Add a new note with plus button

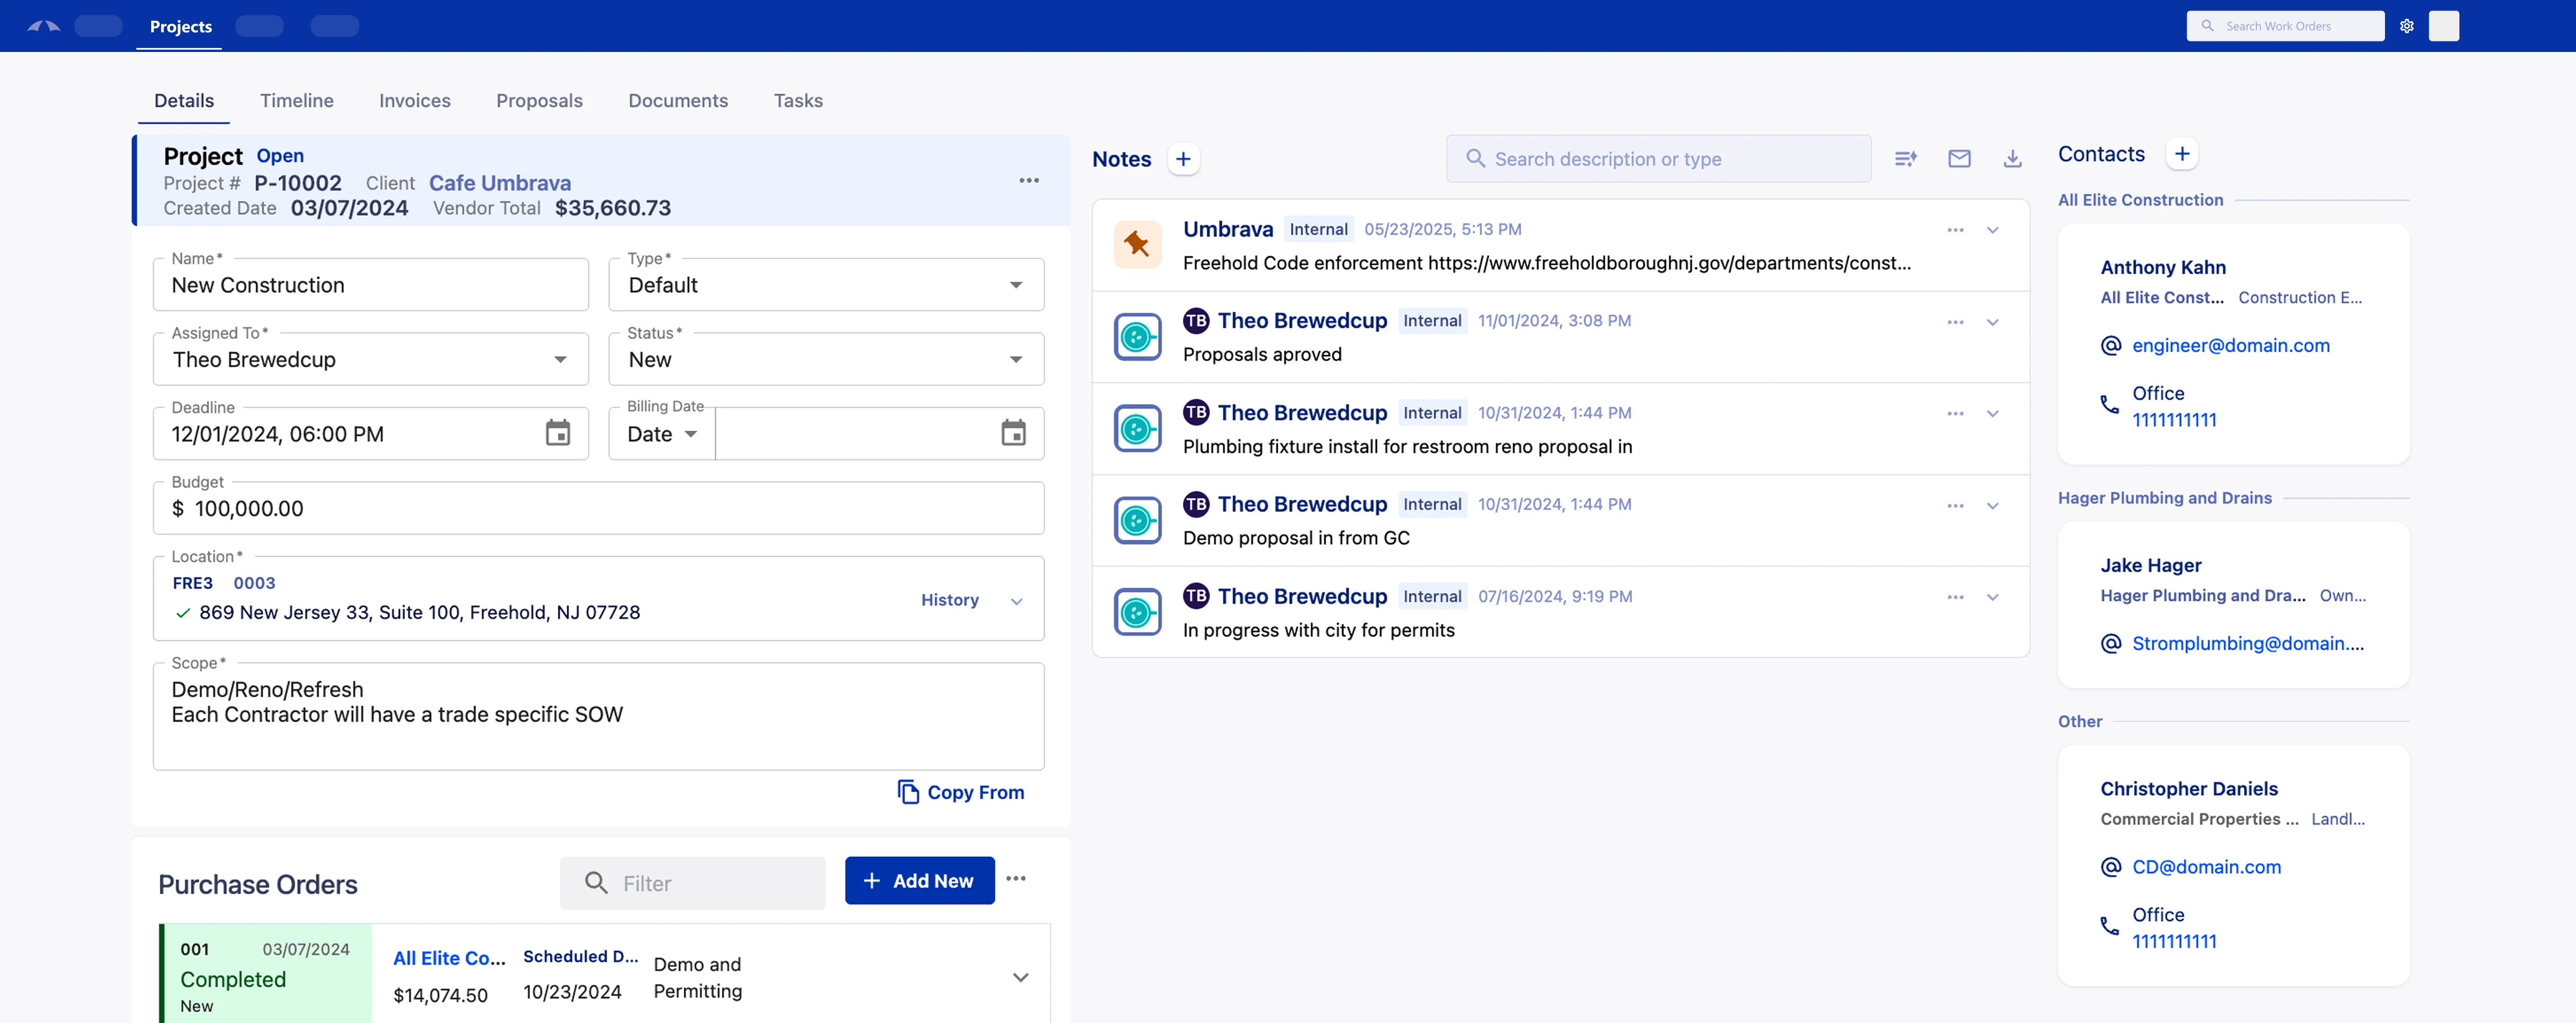pyautogui.click(x=1183, y=159)
